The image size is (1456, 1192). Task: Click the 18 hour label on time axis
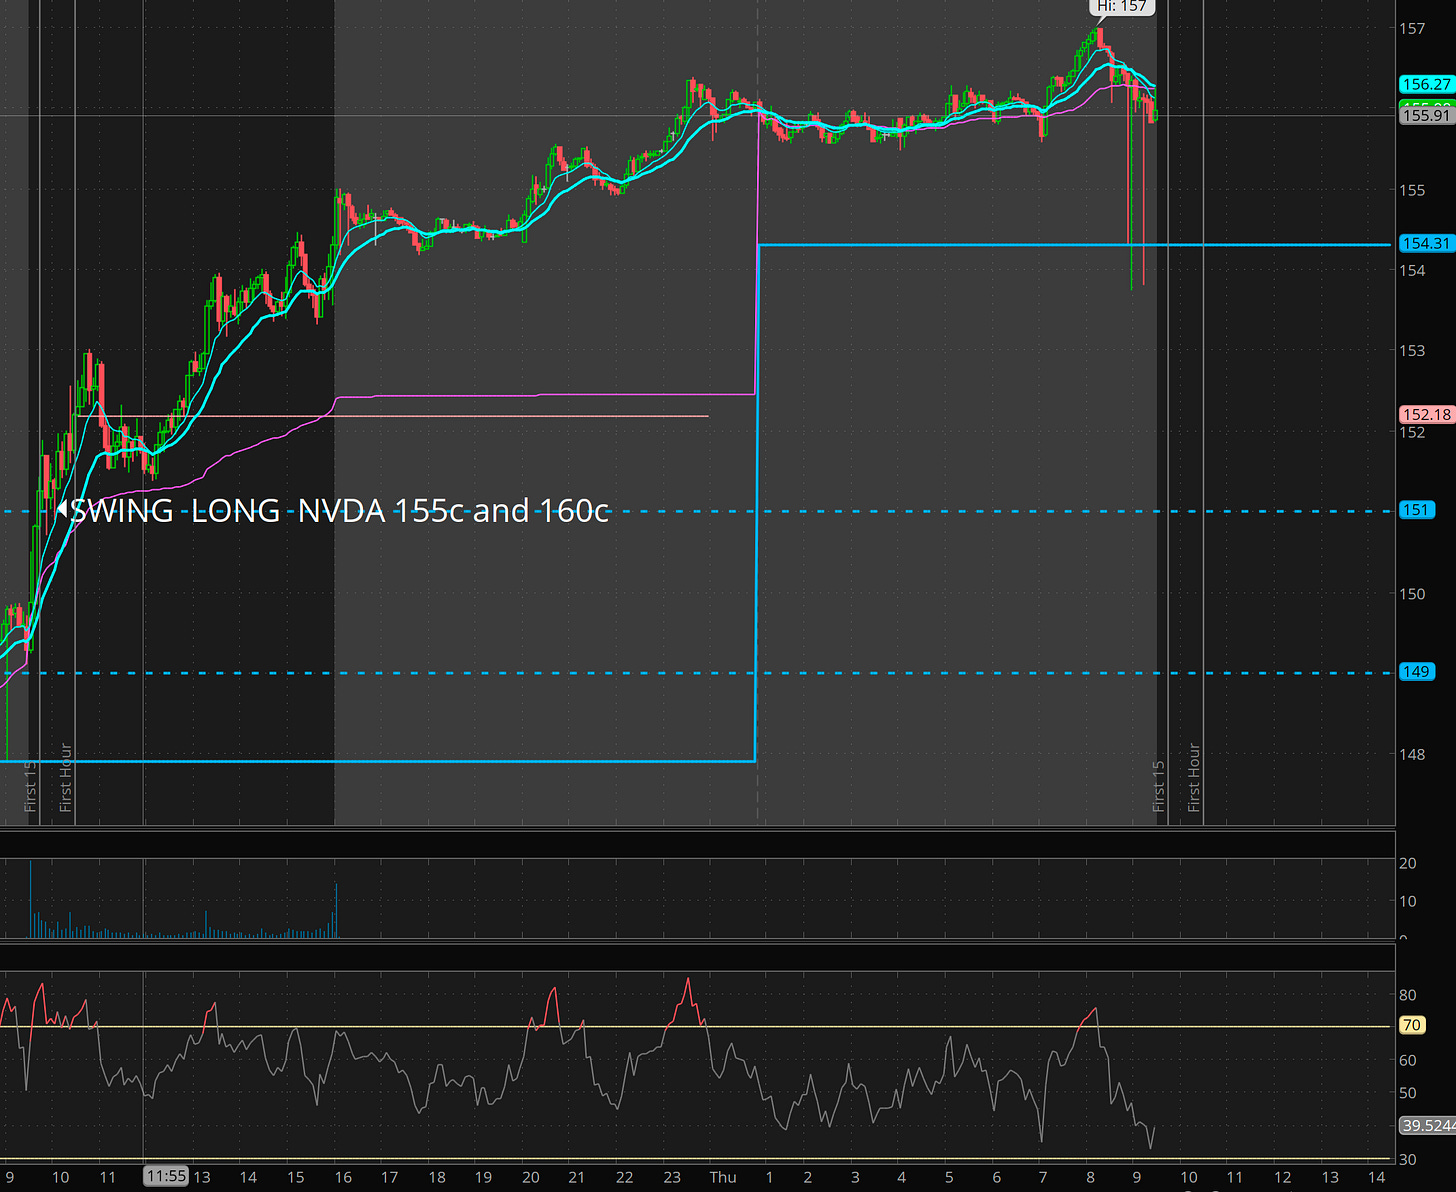[437, 1178]
